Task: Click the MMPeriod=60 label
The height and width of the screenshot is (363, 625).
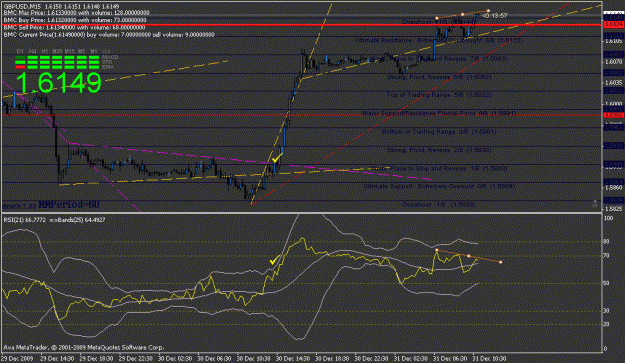Action: pyautogui.click(x=69, y=205)
